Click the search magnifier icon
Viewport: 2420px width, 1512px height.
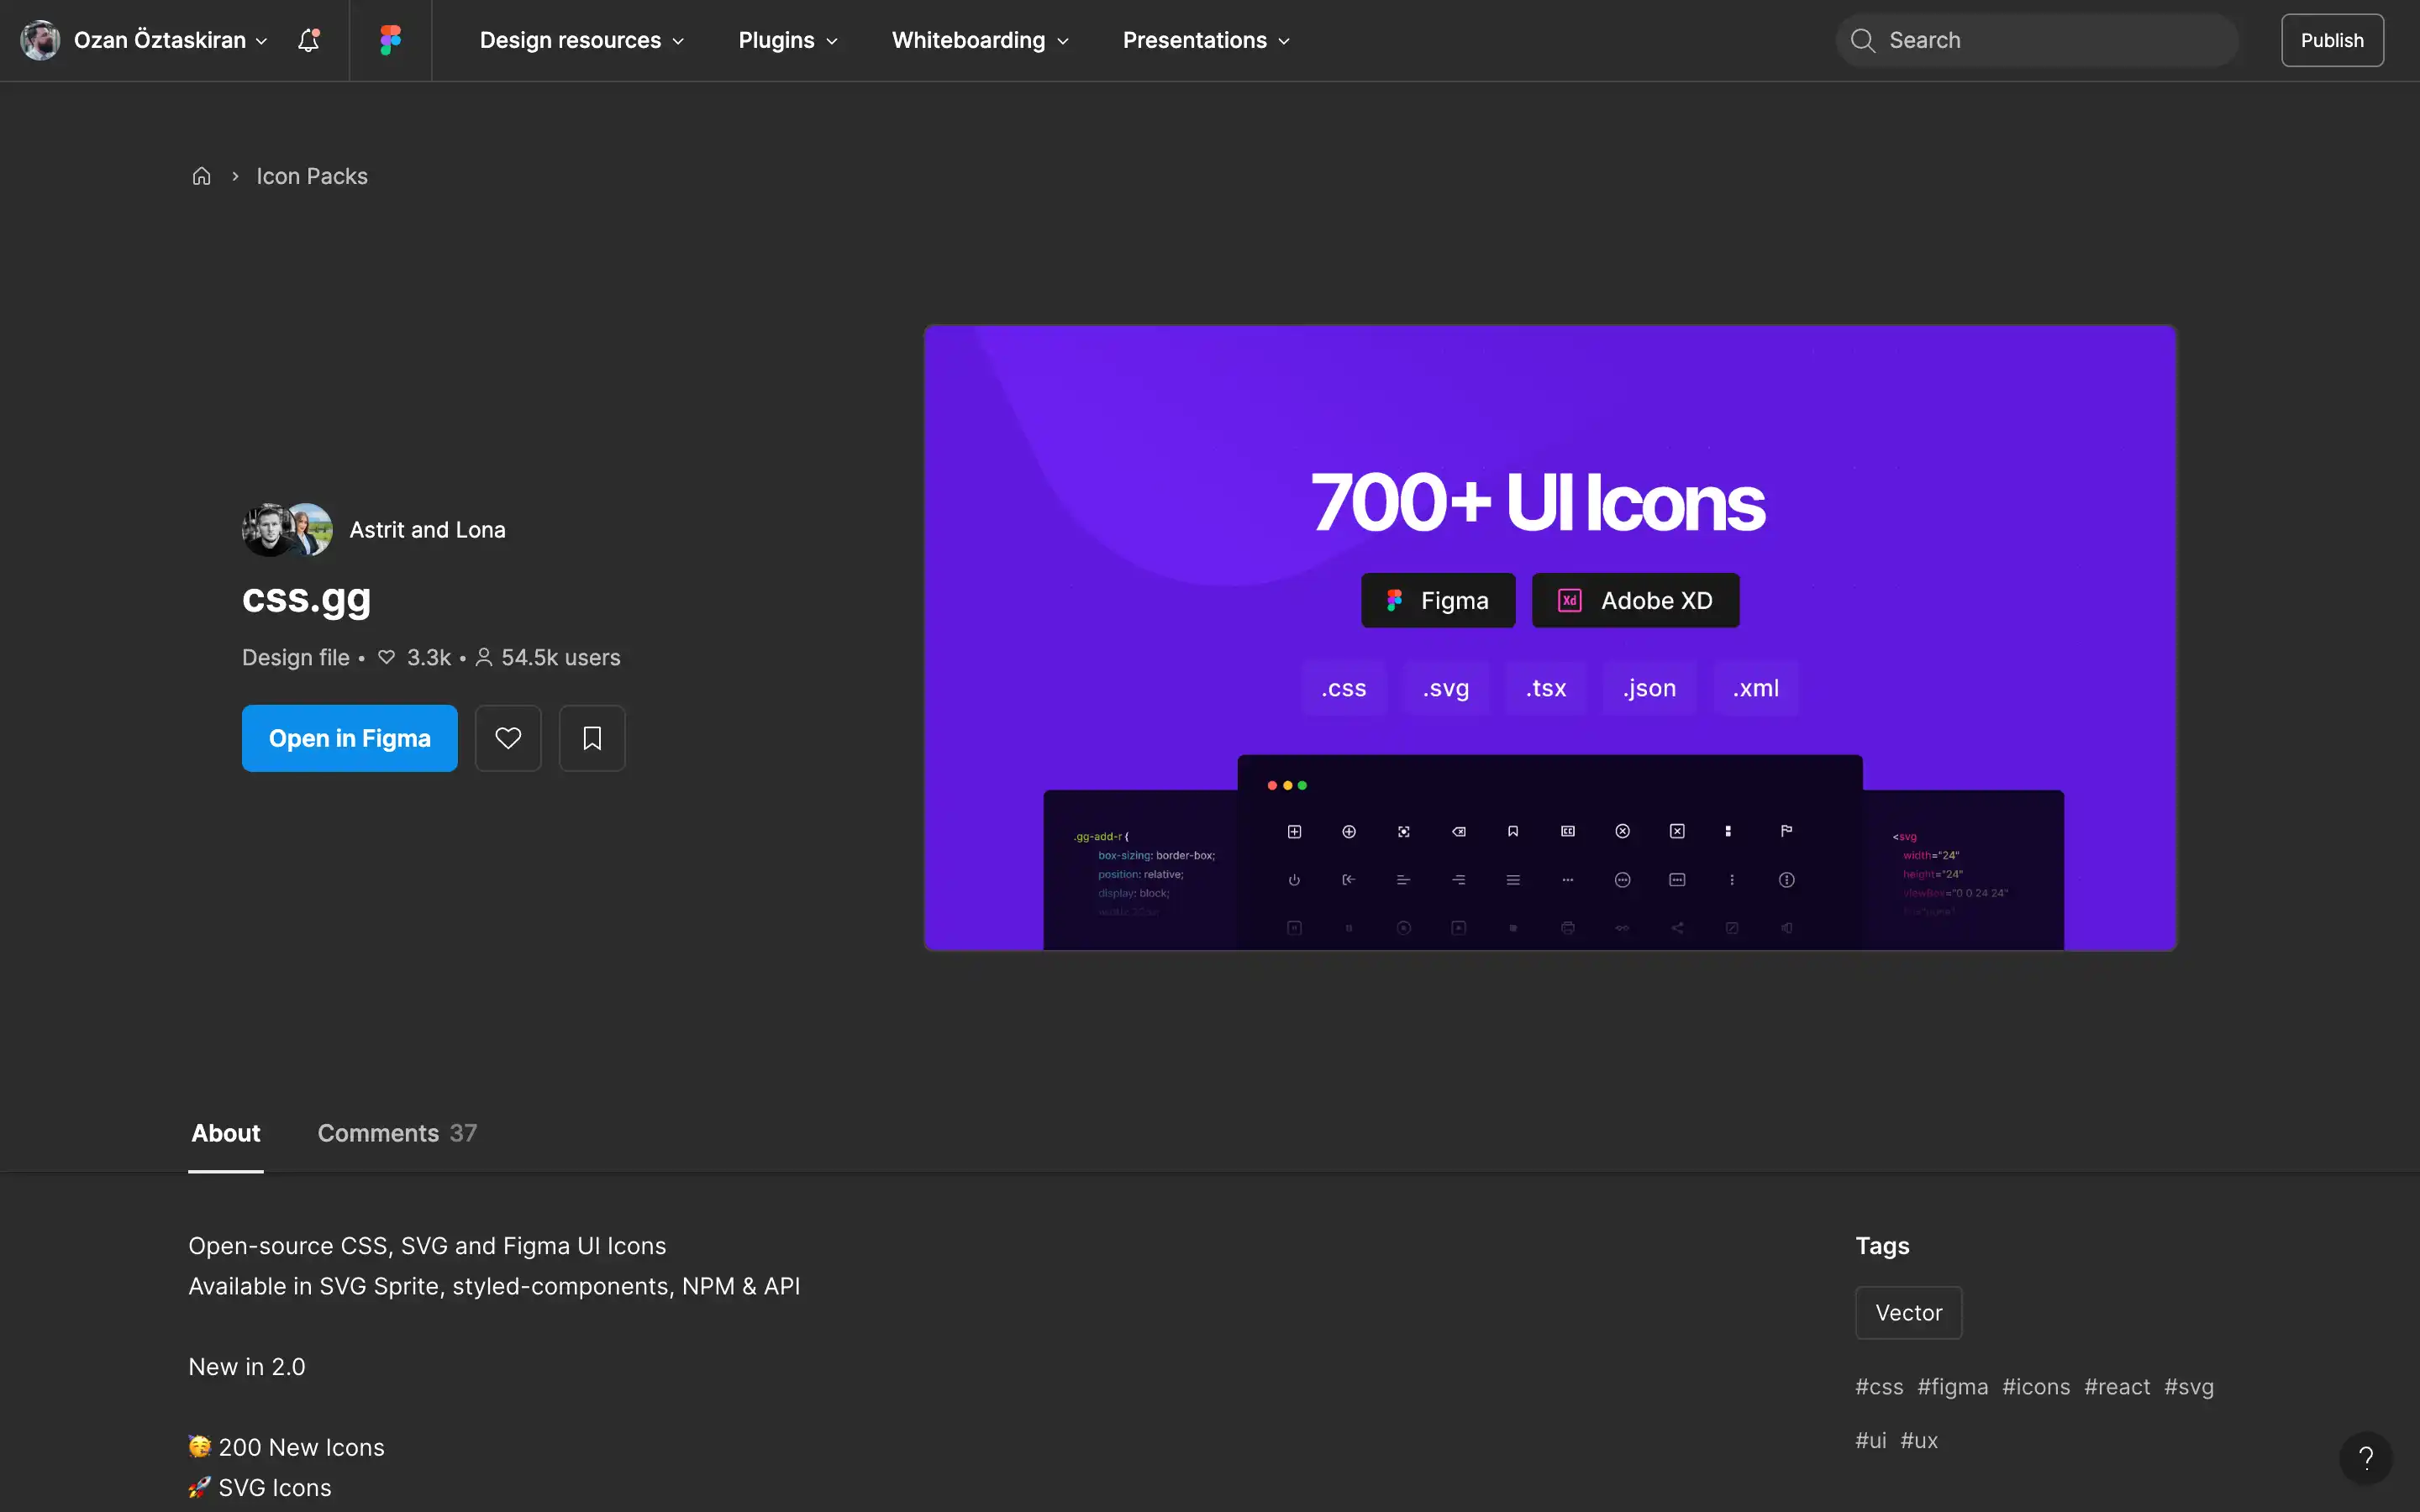[x=1862, y=40]
